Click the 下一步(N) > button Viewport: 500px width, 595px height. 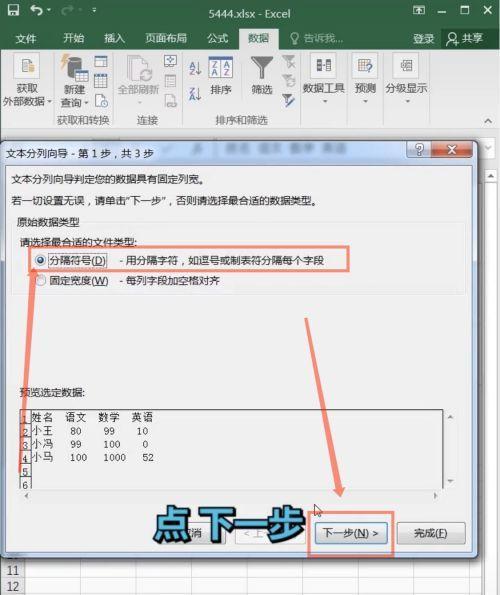pos(351,533)
